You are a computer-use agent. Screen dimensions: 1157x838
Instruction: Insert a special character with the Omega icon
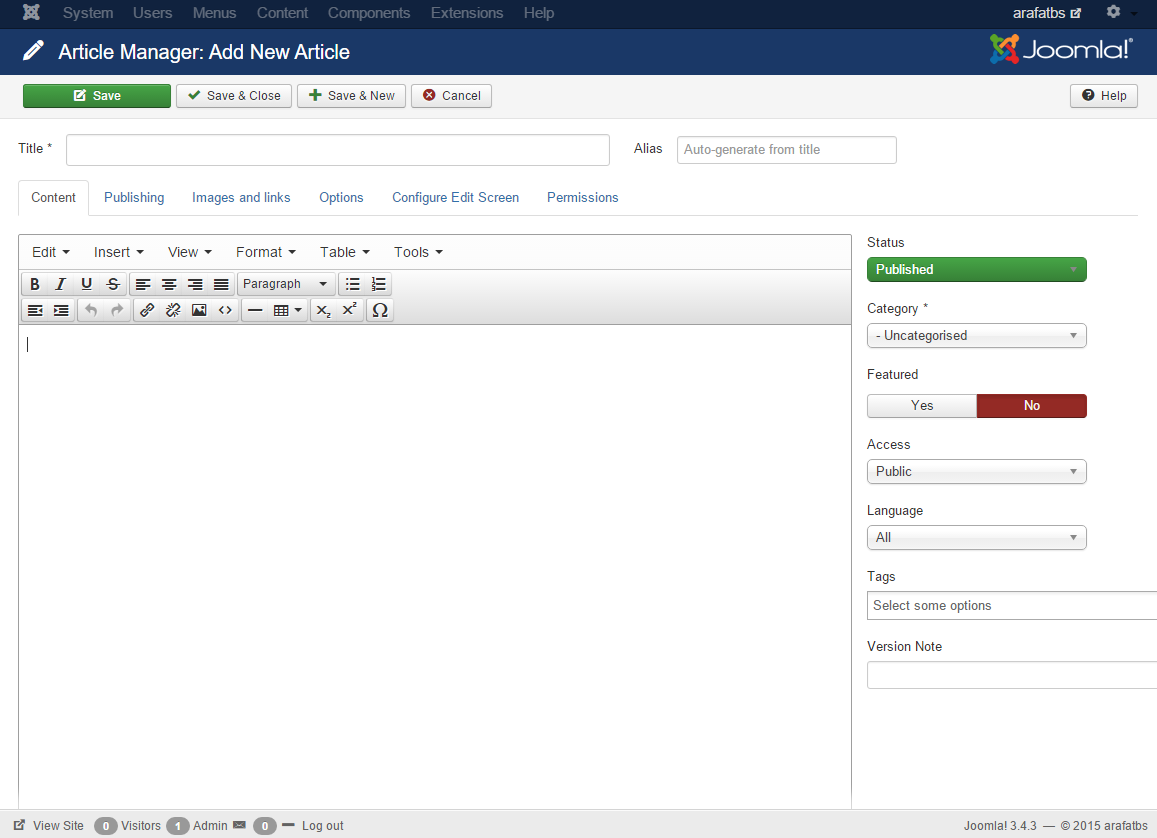point(379,310)
